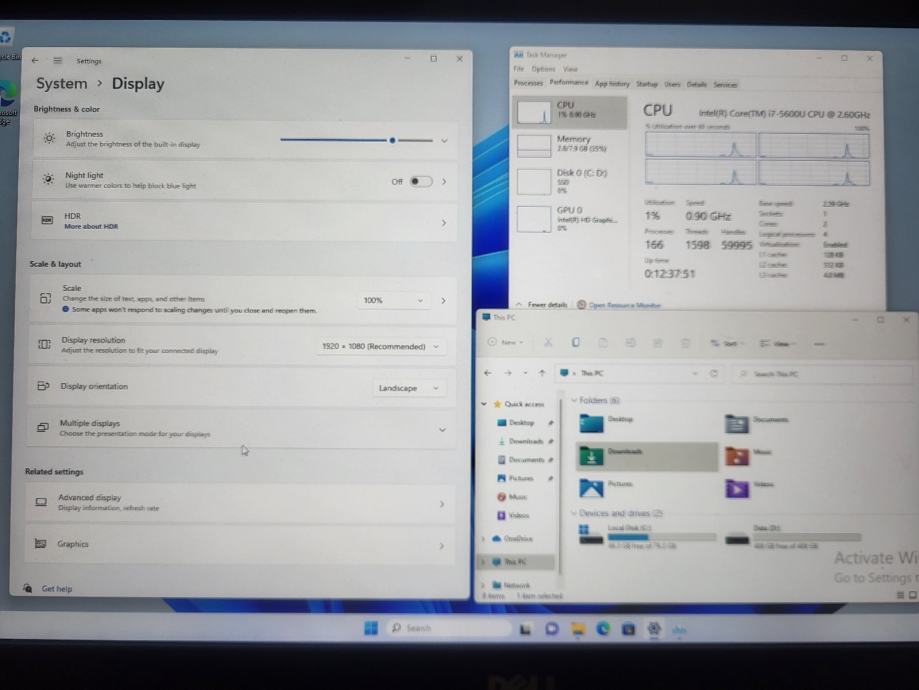Open the View dropdown in File Explorer
This screenshot has width=919, height=690.
point(777,344)
